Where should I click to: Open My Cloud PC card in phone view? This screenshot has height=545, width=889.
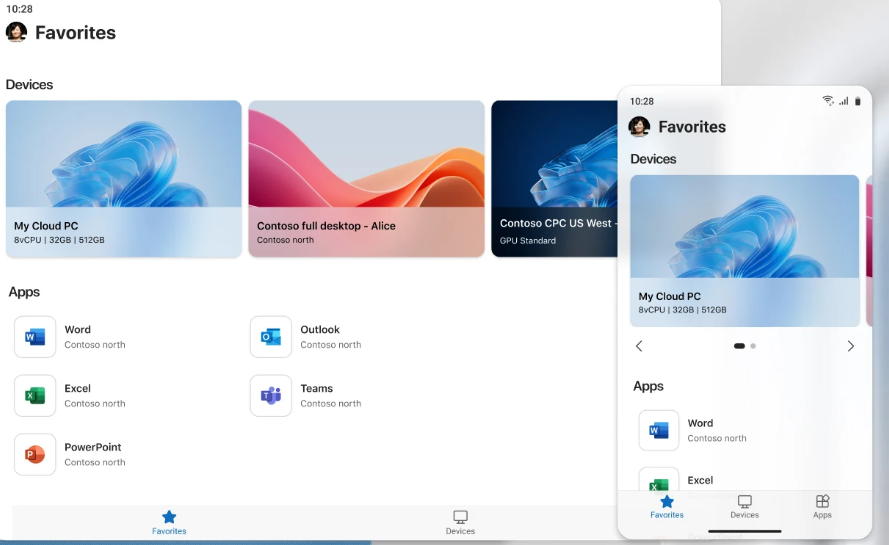tap(744, 251)
